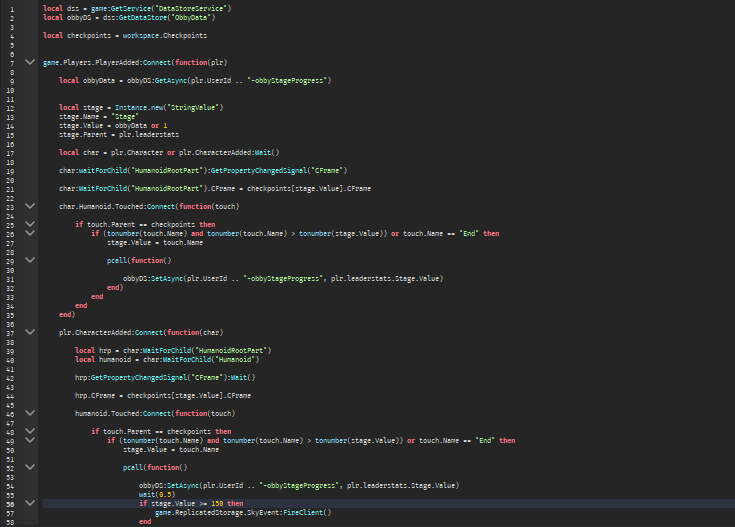Fold the stage.Value if block at line 56
This screenshot has width=735, height=527.
tap(30, 503)
